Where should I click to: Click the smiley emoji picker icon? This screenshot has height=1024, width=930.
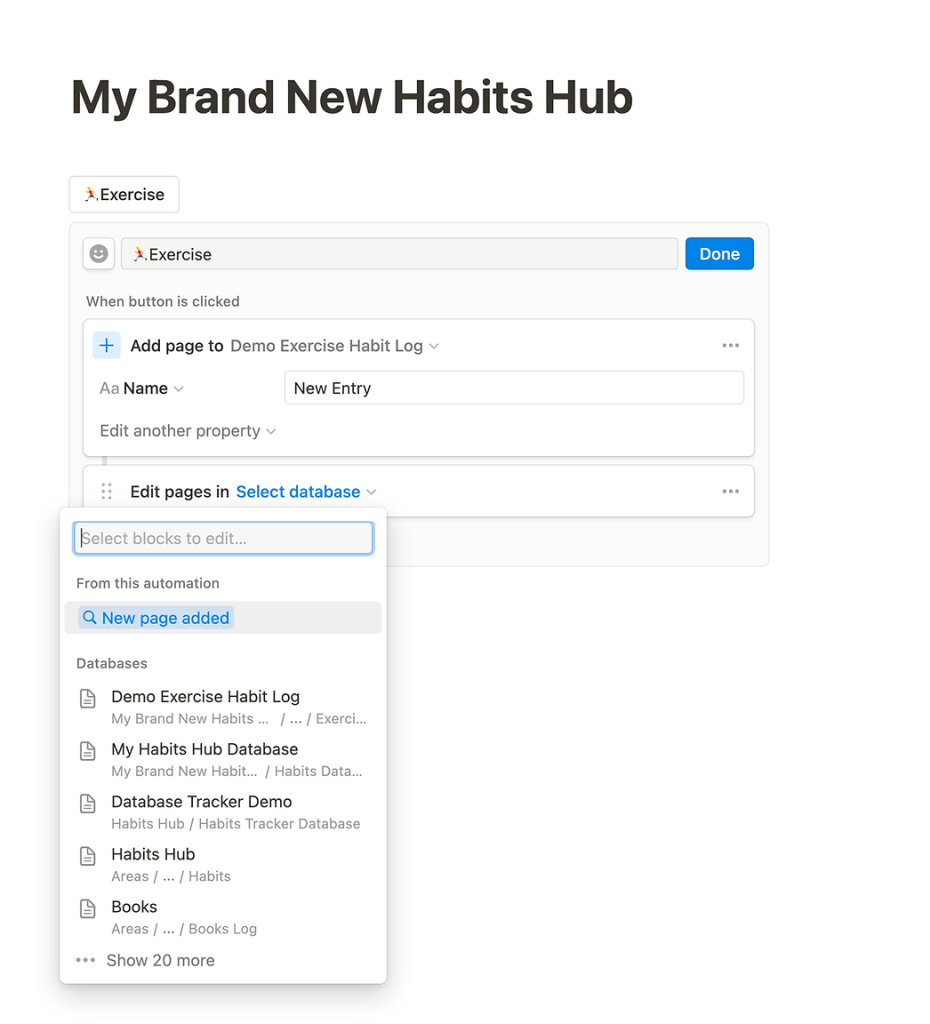coord(97,253)
